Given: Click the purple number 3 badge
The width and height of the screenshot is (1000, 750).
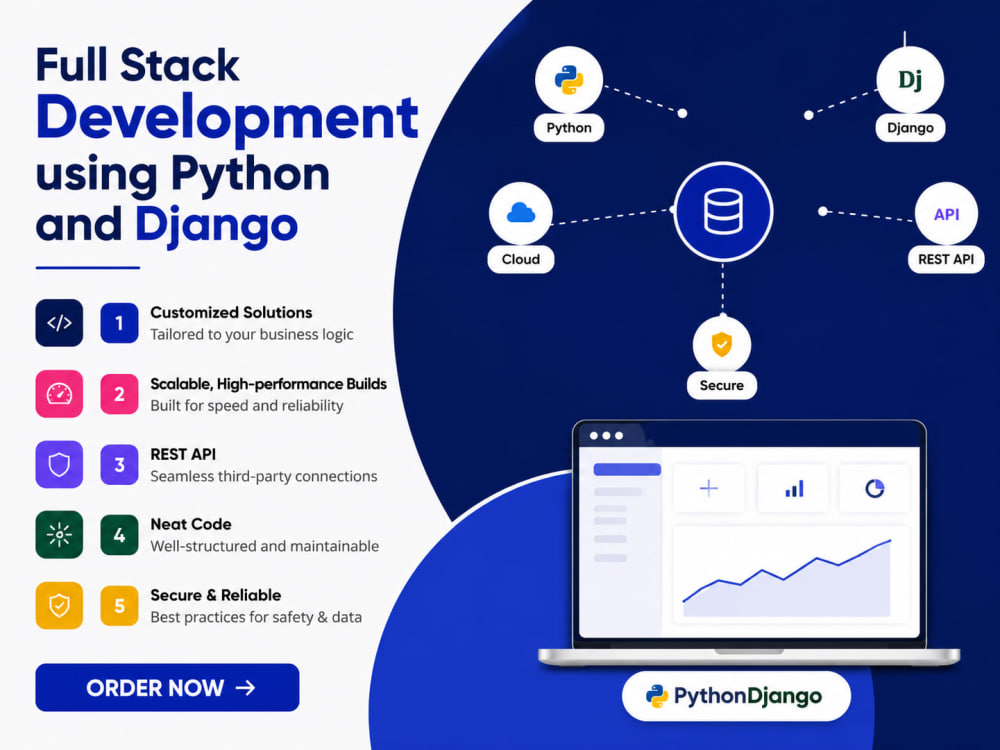Looking at the screenshot, I should point(119,465).
